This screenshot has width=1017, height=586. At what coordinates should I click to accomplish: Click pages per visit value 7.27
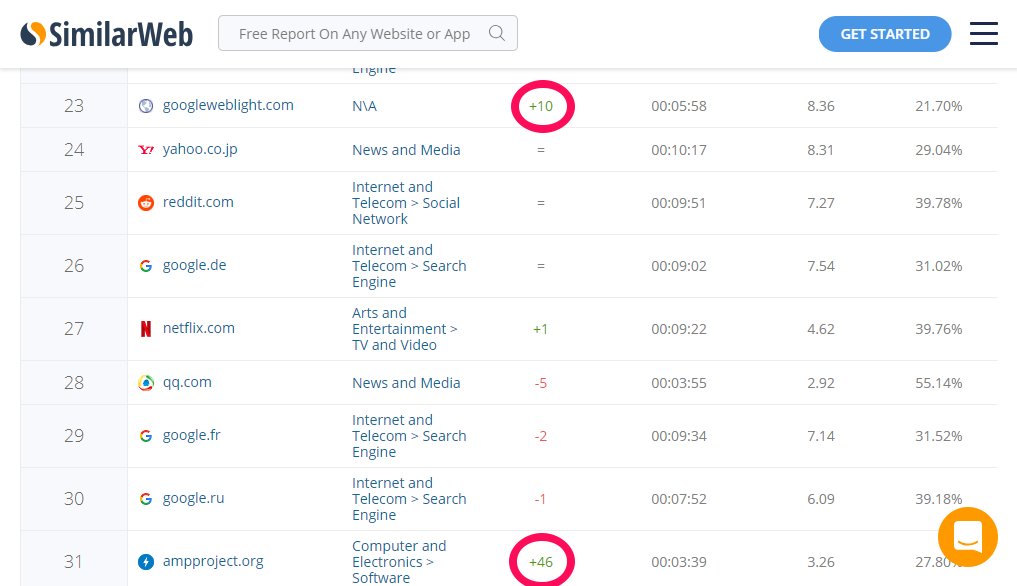click(820, 204)
